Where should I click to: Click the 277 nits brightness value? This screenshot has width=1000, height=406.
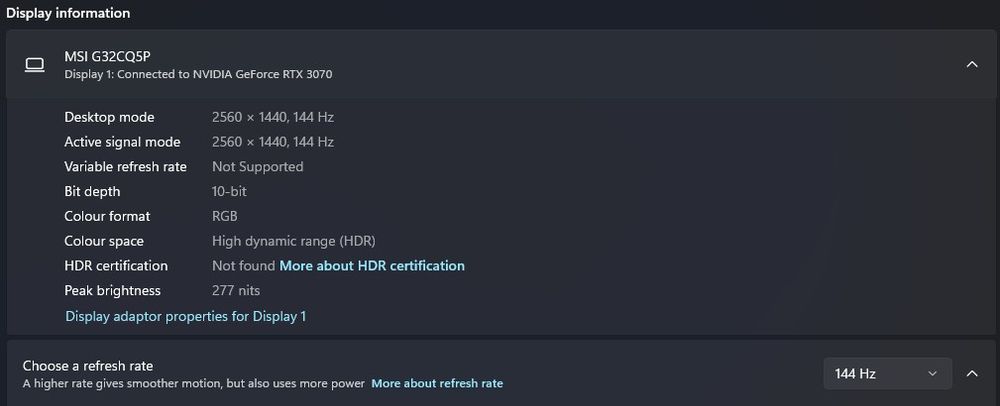pos(236,291)
